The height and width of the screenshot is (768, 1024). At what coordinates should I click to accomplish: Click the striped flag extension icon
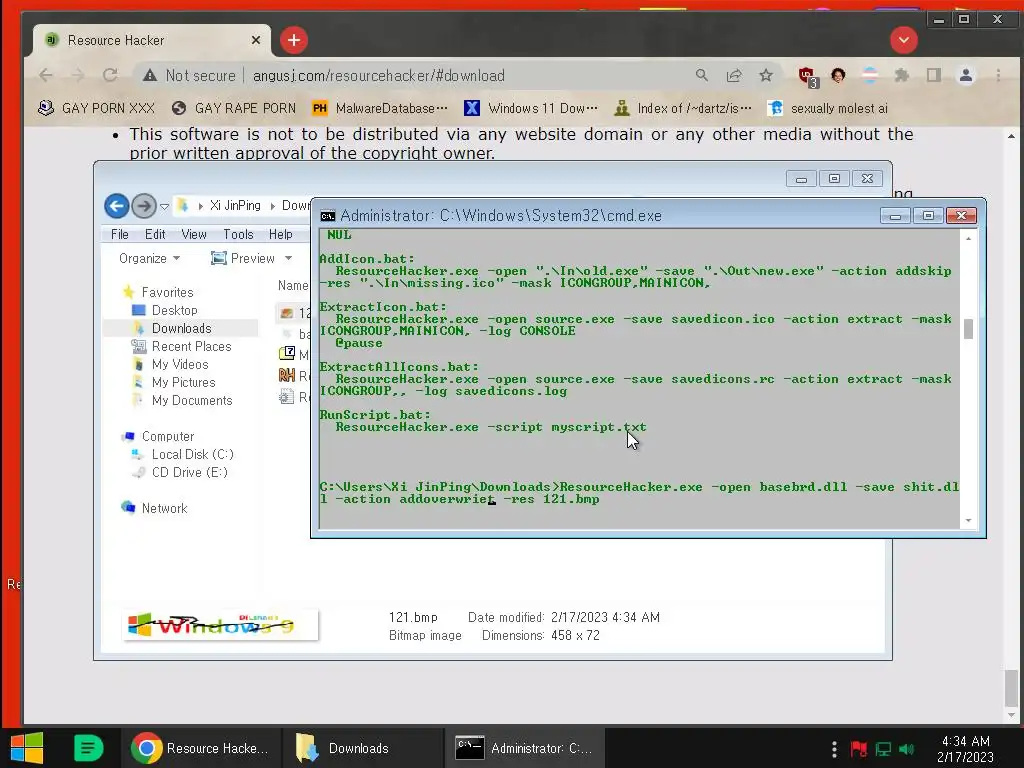tap(870, 76)
